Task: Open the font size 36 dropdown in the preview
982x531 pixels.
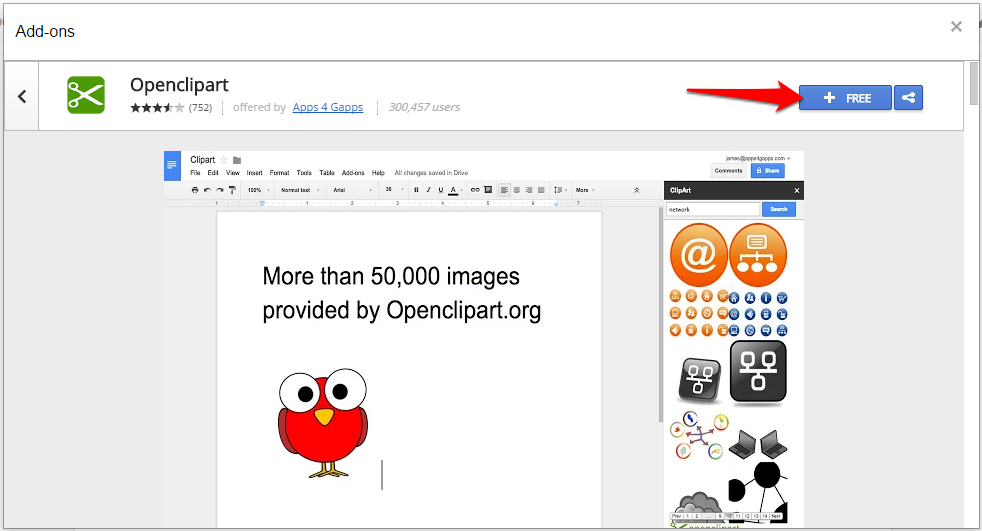Action: pos(393,190)
